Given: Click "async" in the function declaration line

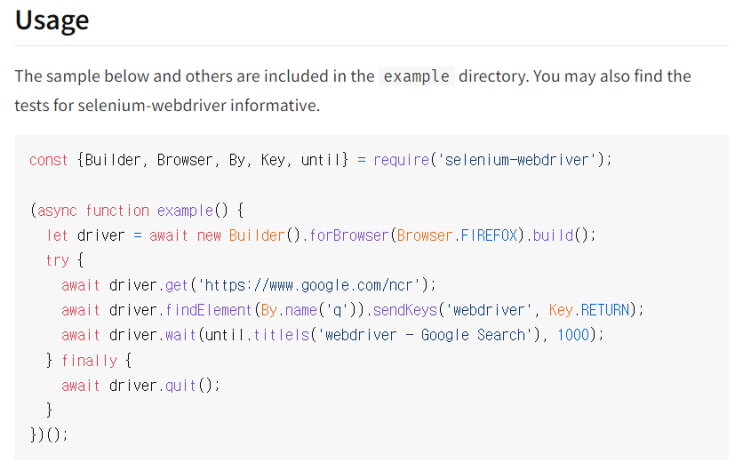Looking at the screenshot, I should [57, 210].
